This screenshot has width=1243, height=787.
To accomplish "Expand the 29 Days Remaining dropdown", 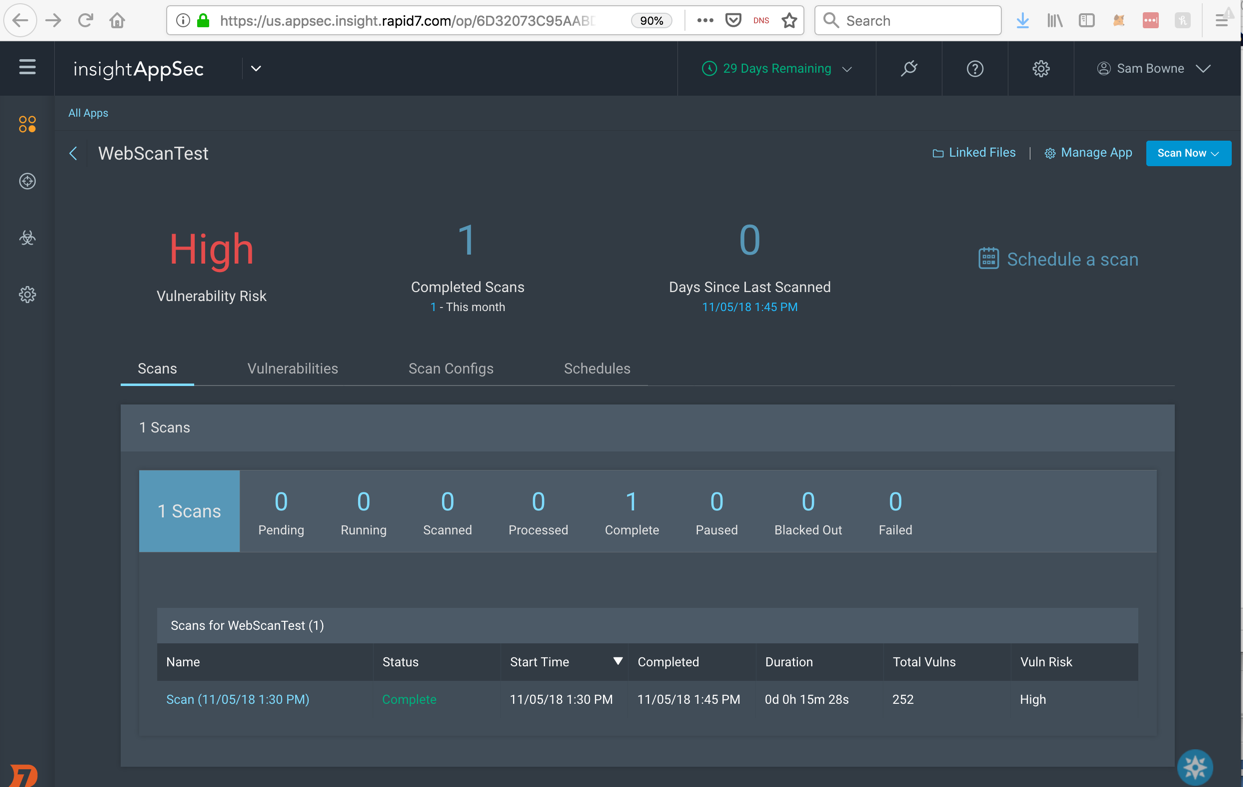I will 777,69.
